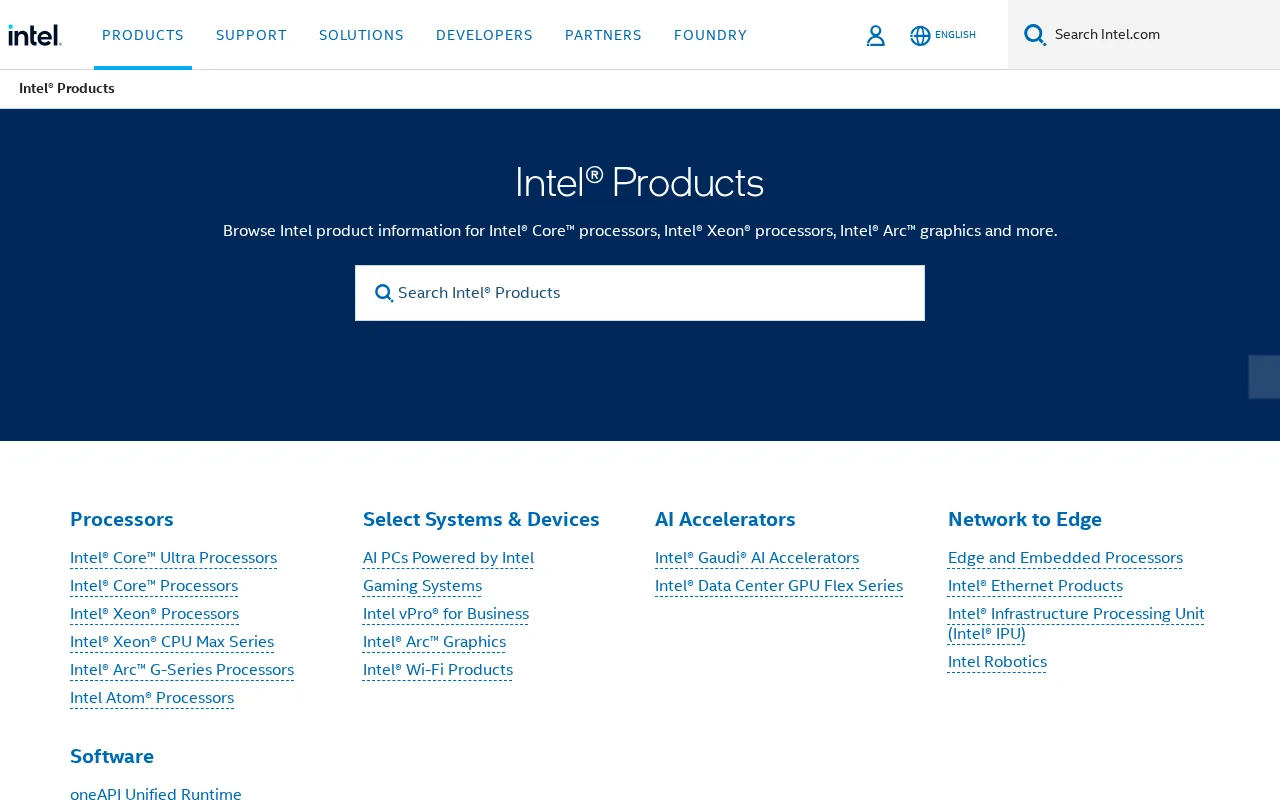The height and width of the screenshot is (800, 1280).
Task: Open the Products menu
Action: pos(143,35)
